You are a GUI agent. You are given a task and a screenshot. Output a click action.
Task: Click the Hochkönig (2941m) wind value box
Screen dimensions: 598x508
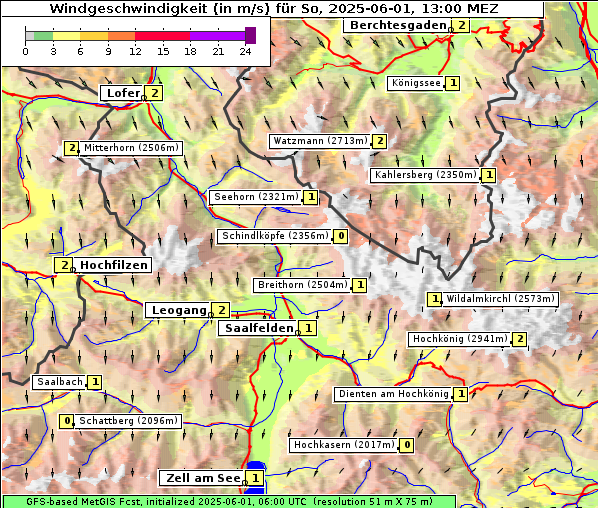coord(520,339)
